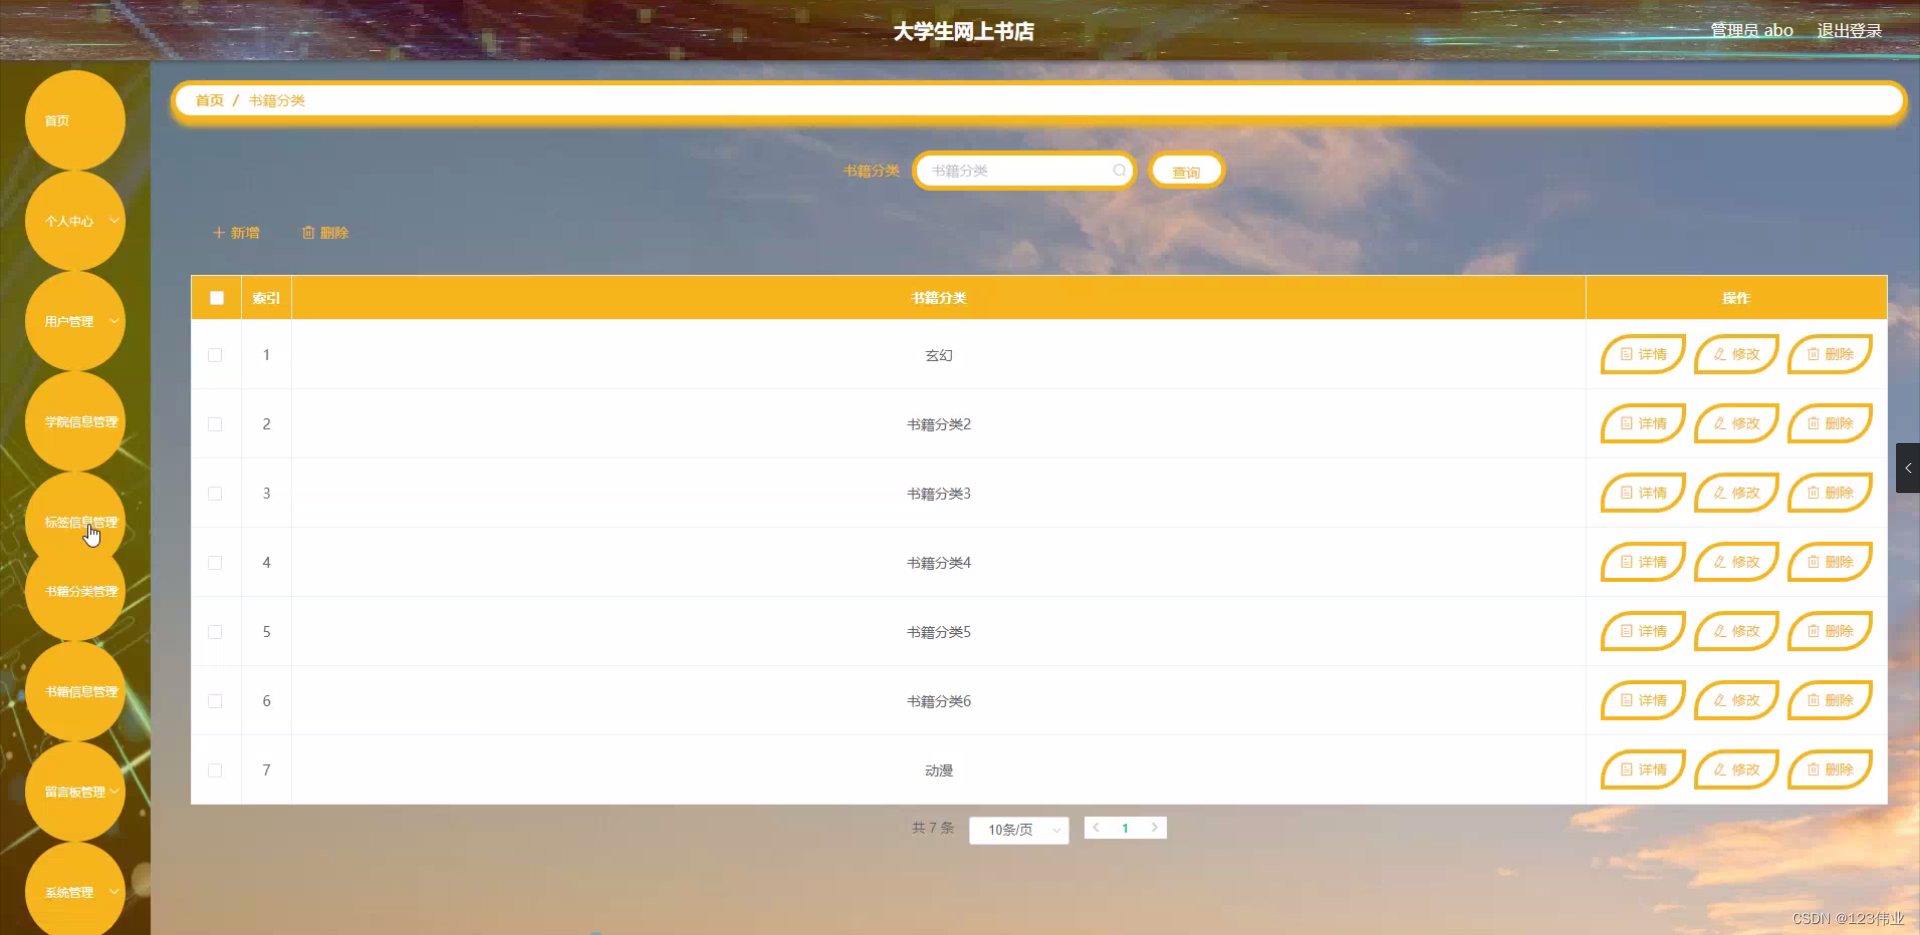
Task: Click the 新增 plus icon above the table
Action: click(x=219, y=232)
